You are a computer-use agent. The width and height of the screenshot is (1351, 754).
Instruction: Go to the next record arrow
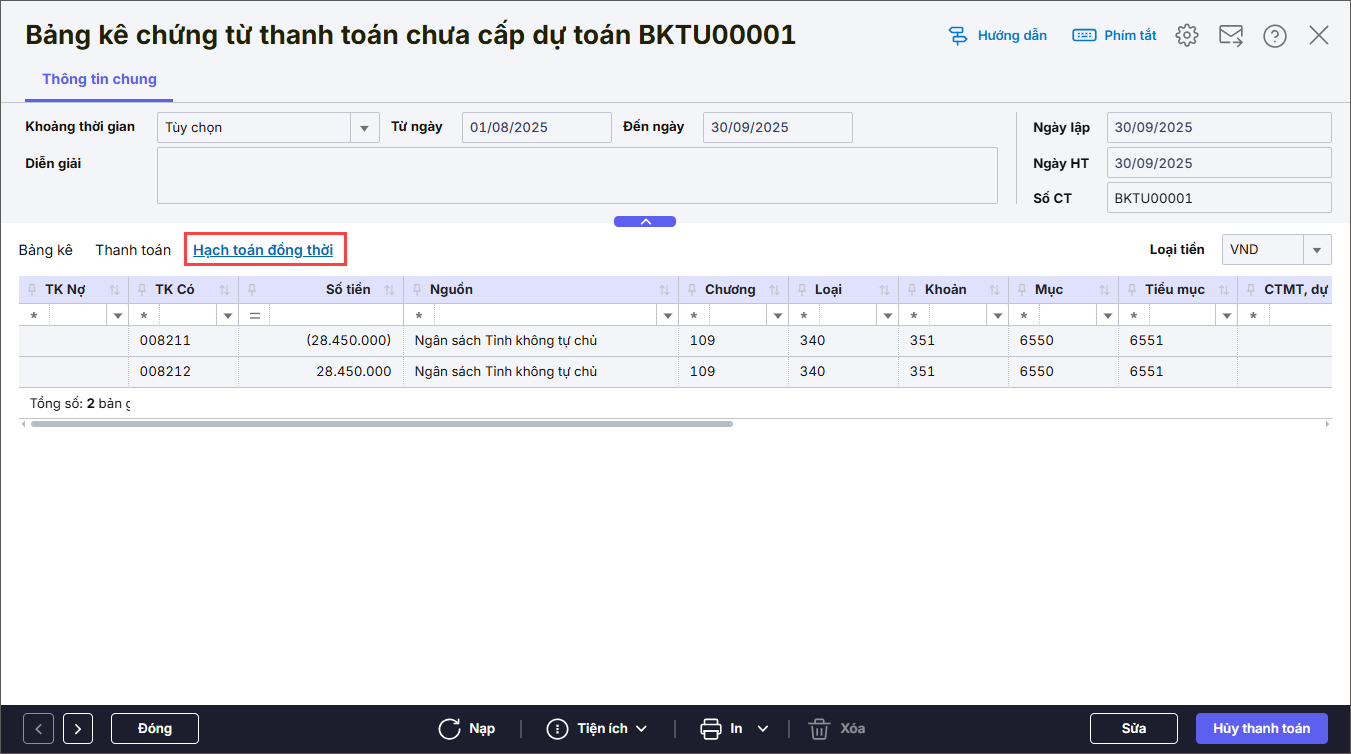78,729
